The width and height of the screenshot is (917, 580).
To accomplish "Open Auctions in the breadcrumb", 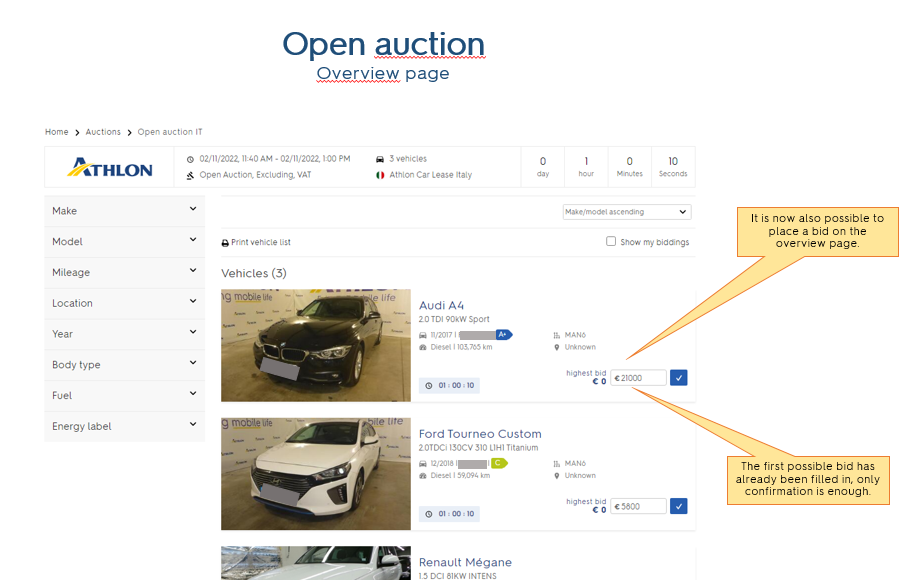I will (103, 132).
